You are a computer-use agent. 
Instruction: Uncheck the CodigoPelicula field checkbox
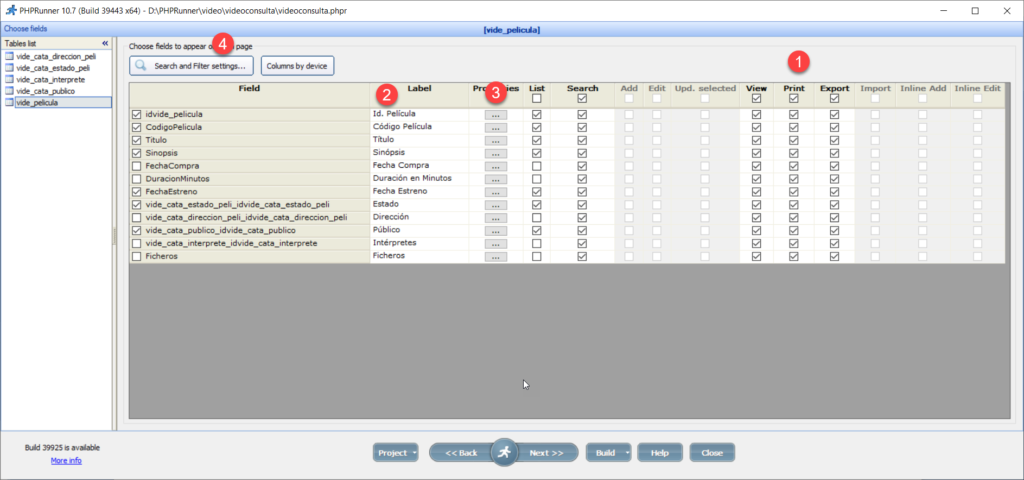[137, 128]
